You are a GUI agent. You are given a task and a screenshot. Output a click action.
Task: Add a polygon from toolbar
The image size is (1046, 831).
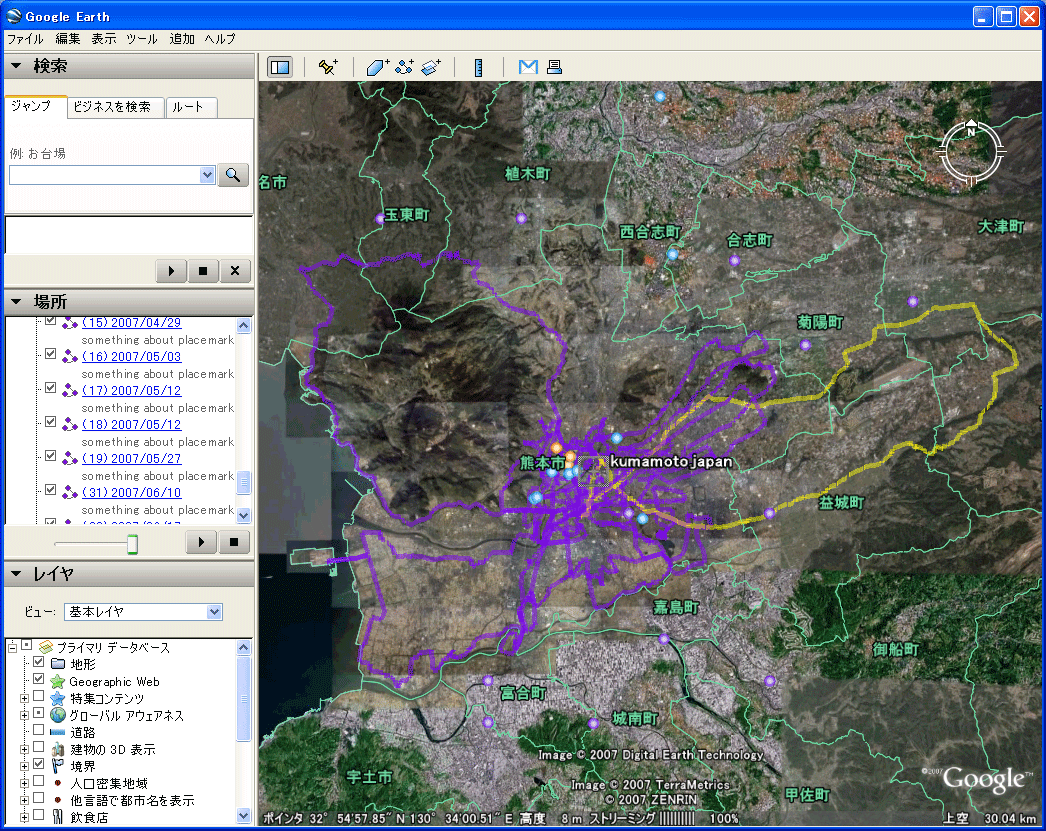tap(378, 67)
